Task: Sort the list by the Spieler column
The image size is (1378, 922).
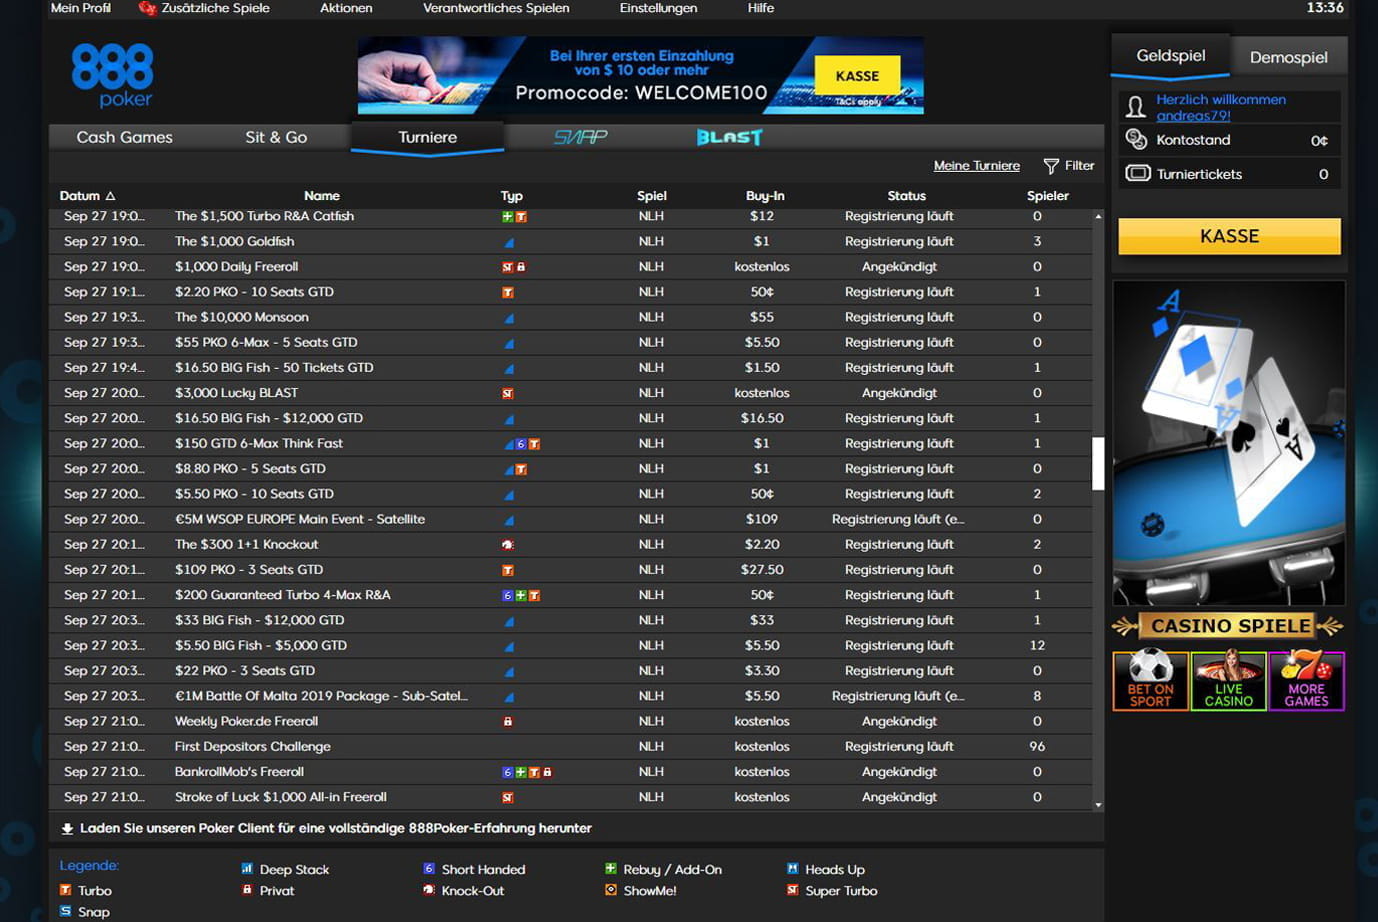Action: [1048, 196]
